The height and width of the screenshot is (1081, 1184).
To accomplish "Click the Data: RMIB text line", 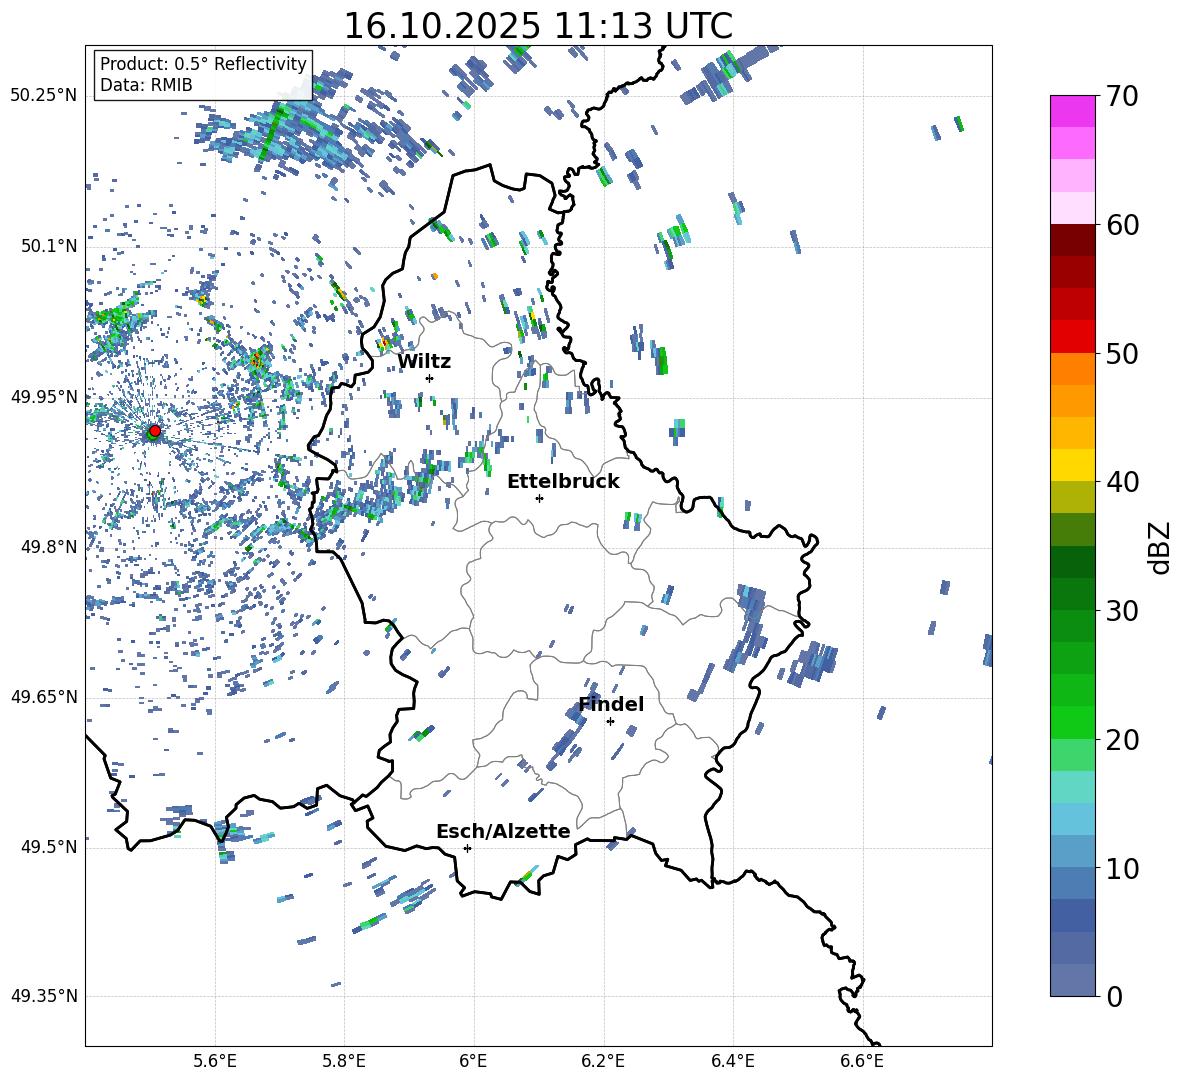I will pos(146,85).
